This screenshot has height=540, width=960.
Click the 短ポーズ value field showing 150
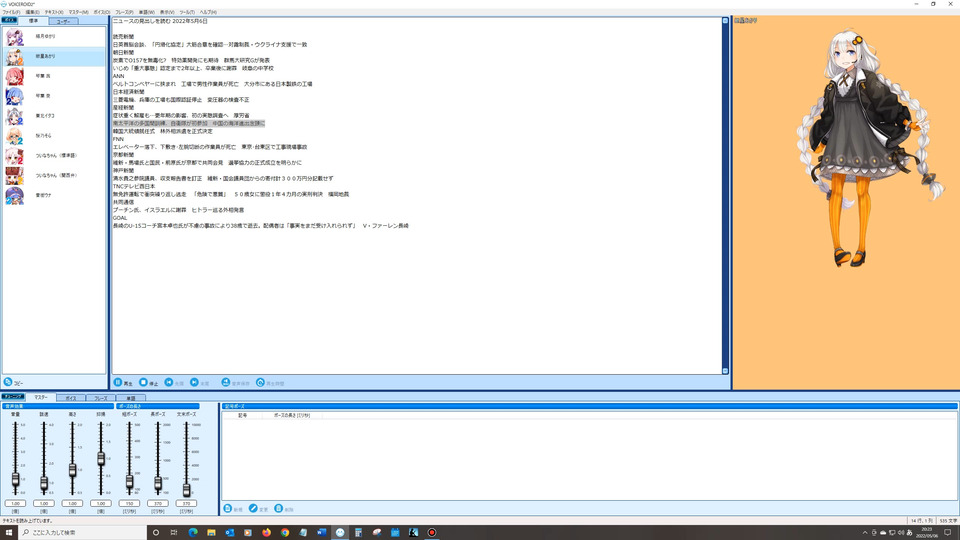click(x=129, y=503)
